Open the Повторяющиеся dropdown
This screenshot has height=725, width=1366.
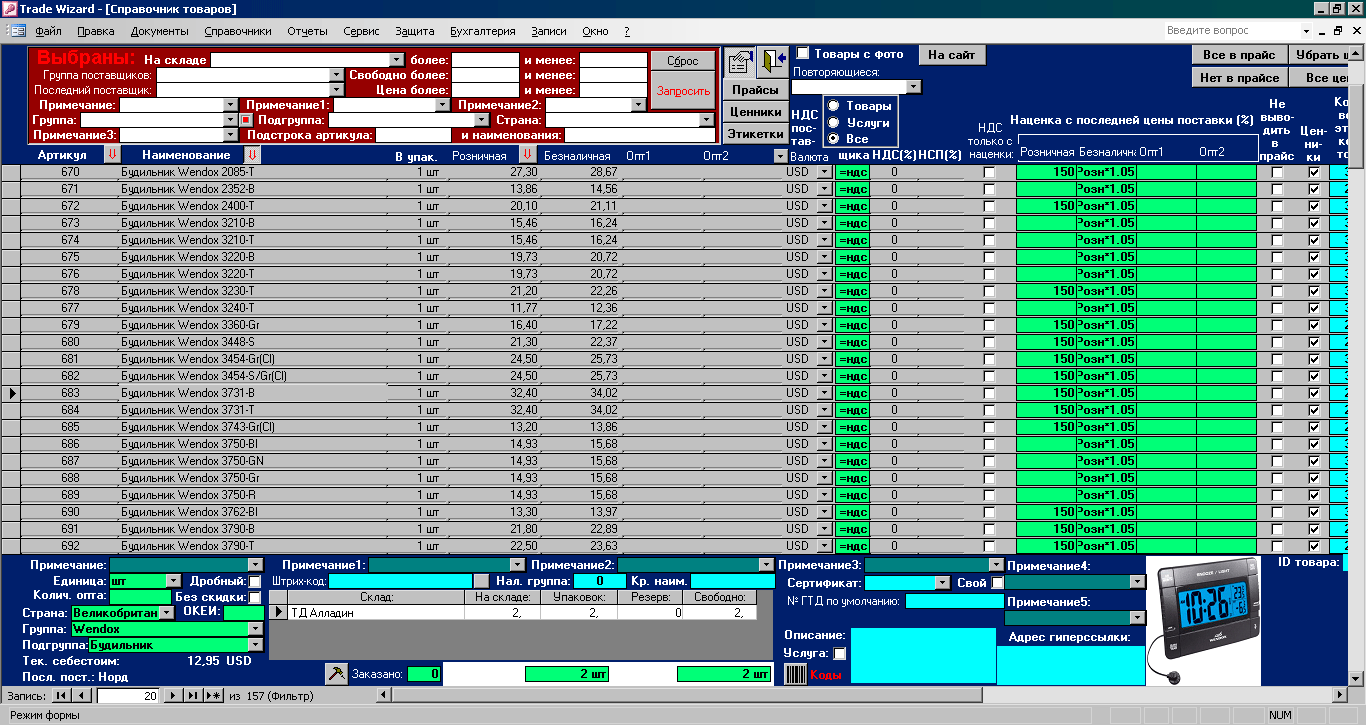click(912, 87)
